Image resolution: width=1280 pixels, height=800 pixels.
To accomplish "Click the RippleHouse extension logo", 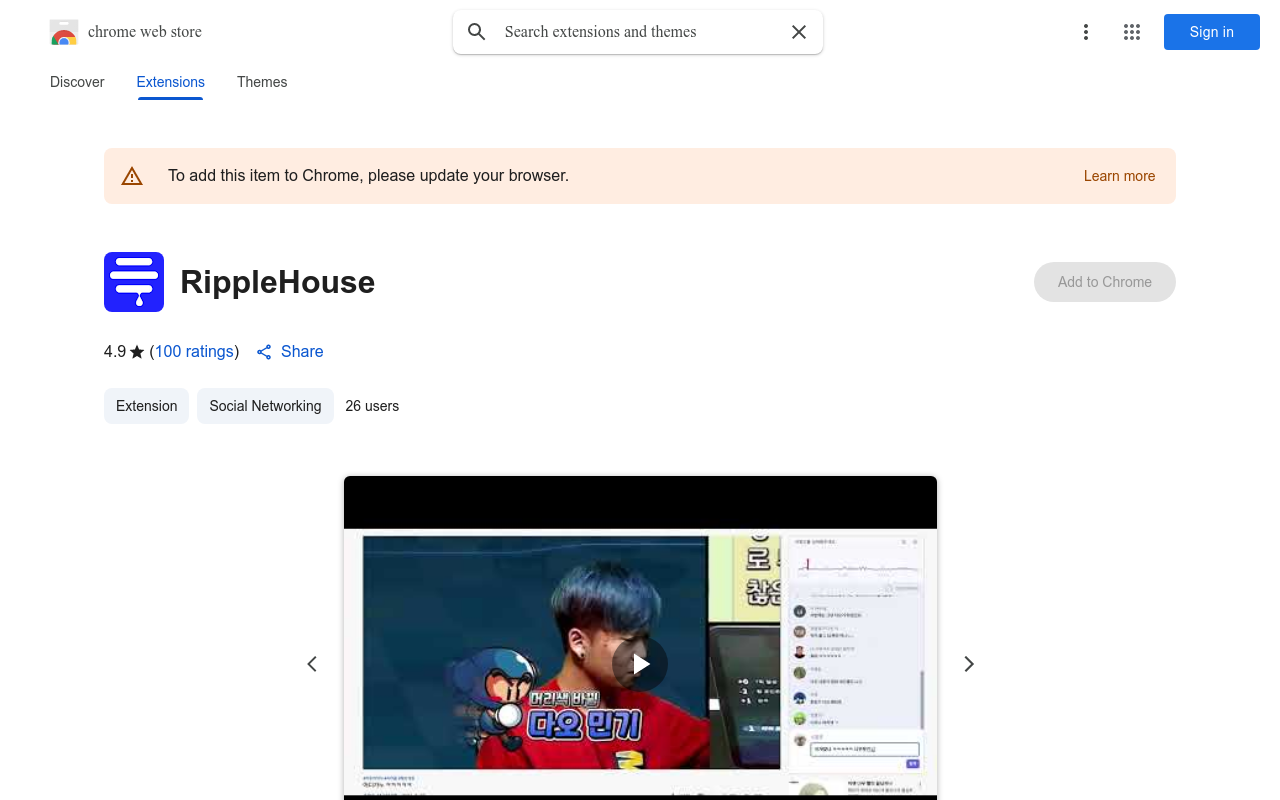I will click(134, 282).
